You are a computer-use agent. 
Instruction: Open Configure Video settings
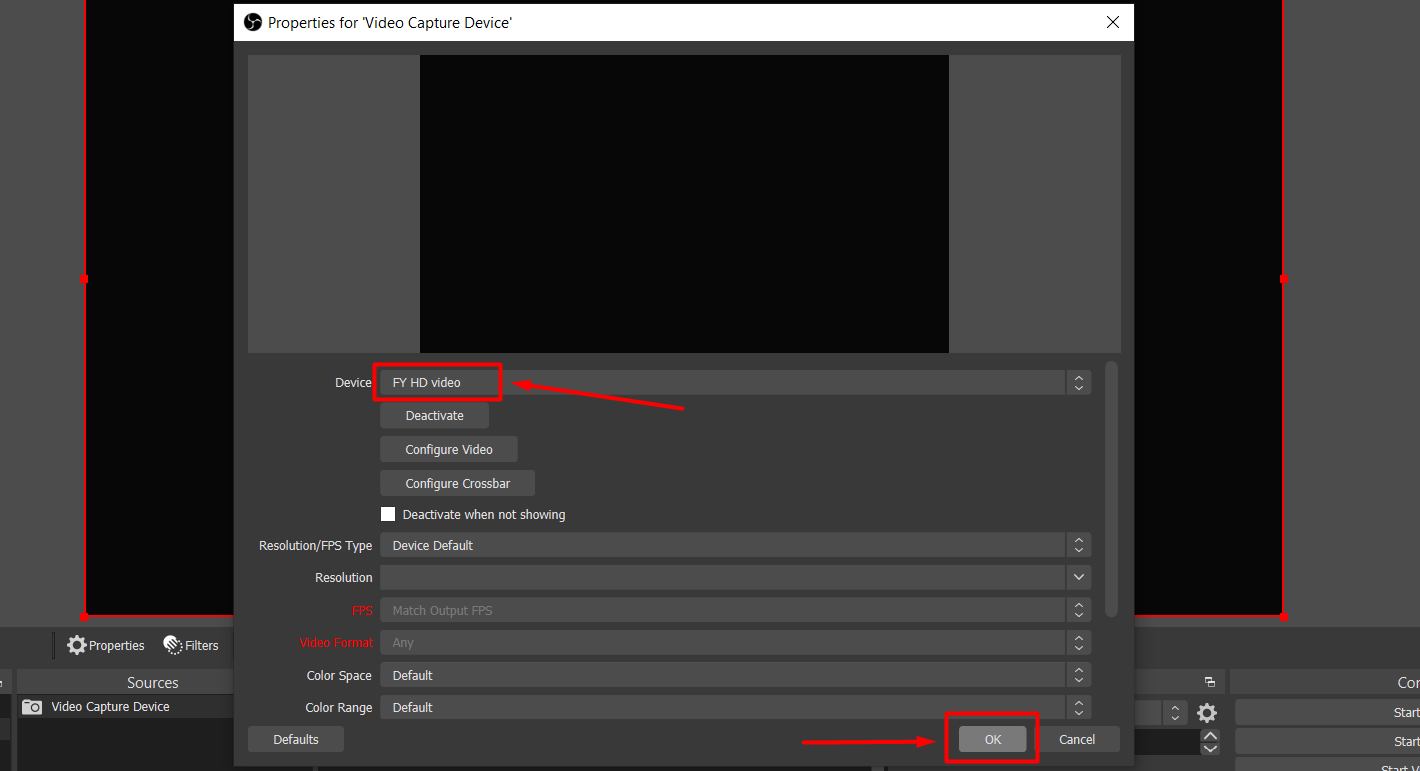point(449,450)
